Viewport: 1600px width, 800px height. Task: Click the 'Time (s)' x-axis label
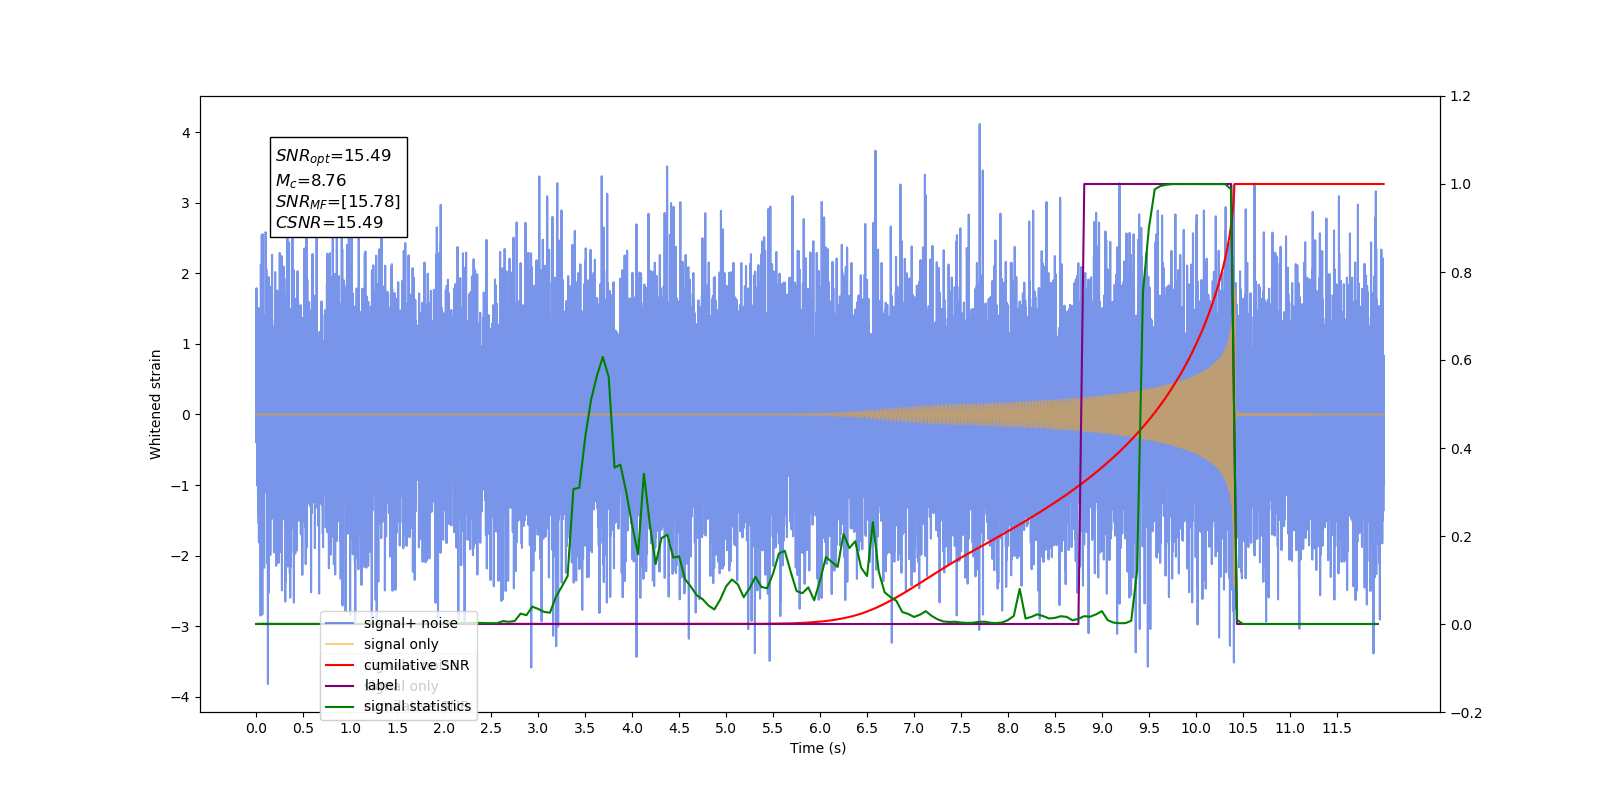[x=818, y=748]
